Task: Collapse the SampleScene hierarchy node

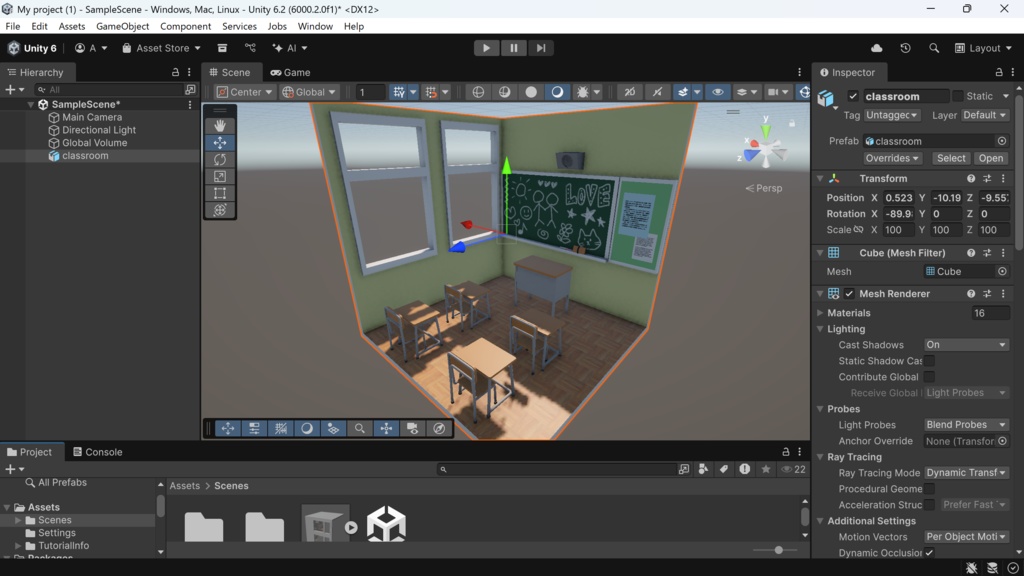Action: [30, 104]
